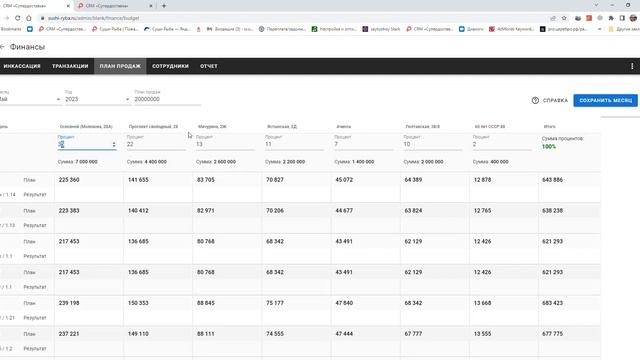The width and height of the screenshot is (640, 360).
Task: Click the plan value 13 668
Action: (x=482, y=303)
